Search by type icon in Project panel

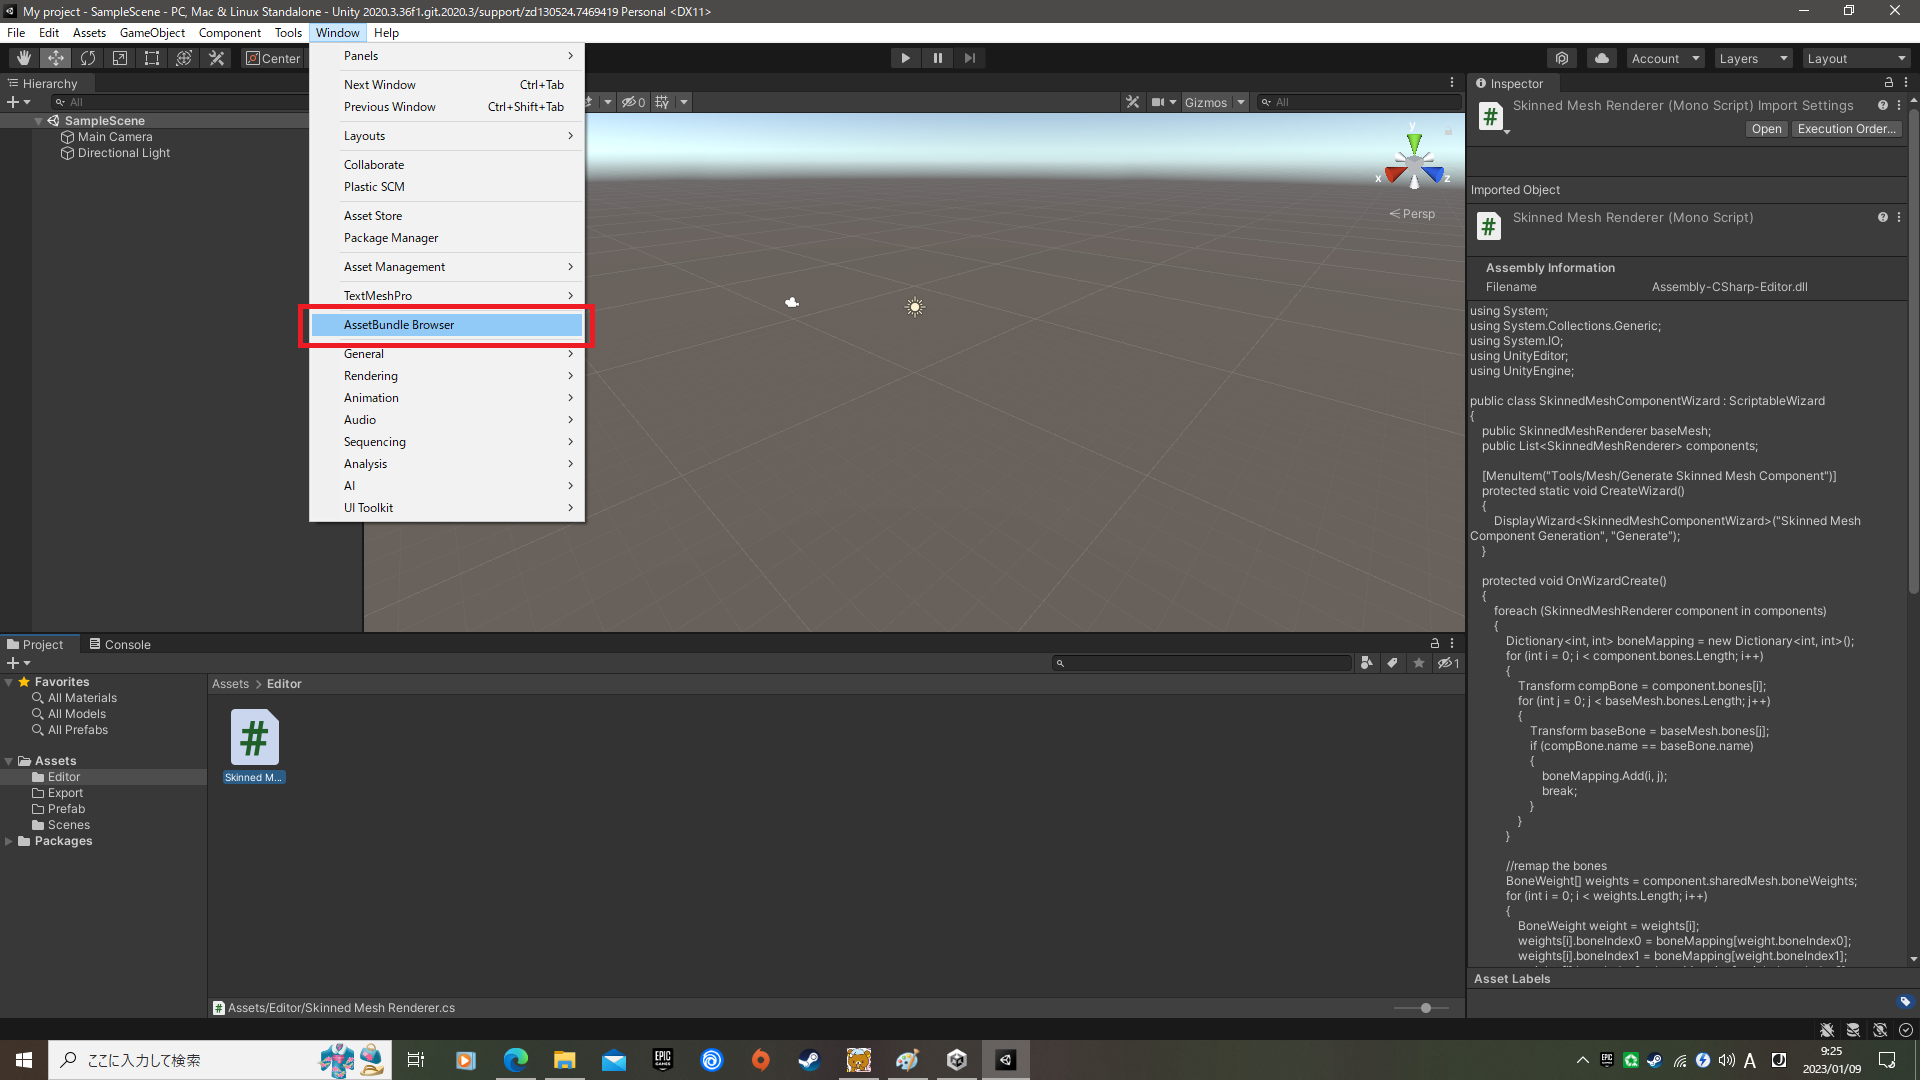(x=1366, y=663)
